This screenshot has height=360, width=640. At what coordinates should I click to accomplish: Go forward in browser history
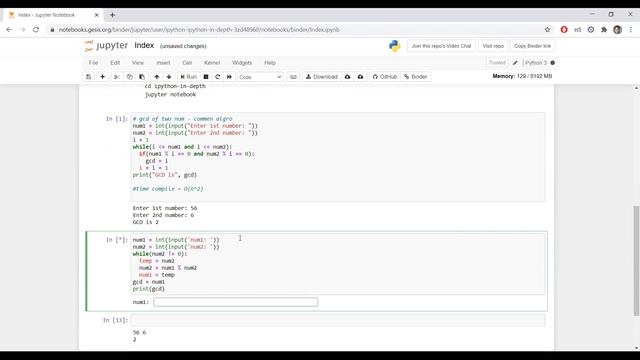(x=22, y=29)
